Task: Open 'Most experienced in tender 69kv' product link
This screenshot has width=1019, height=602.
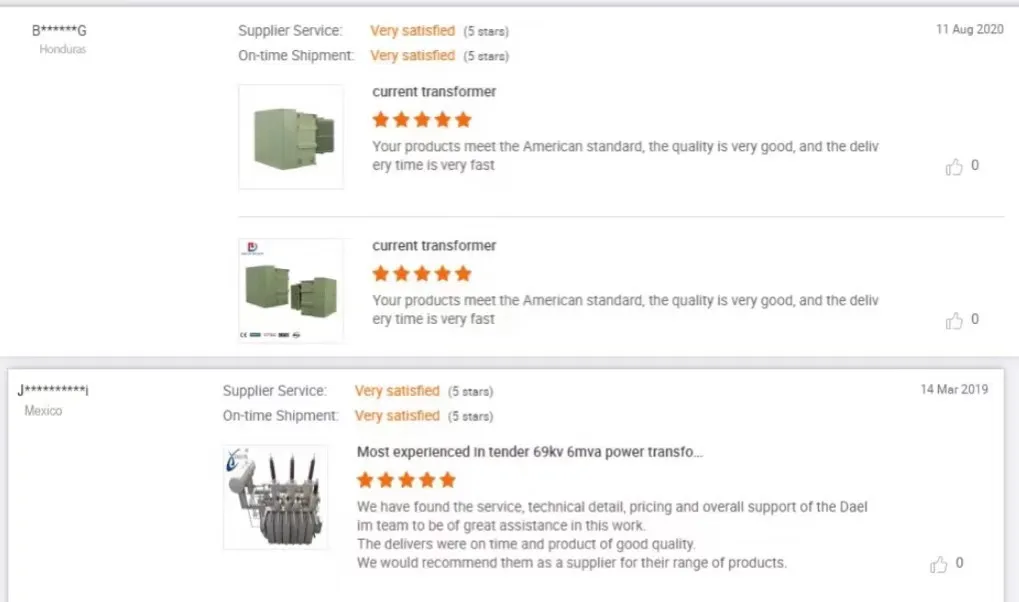Action: click(x=529, y=452)
